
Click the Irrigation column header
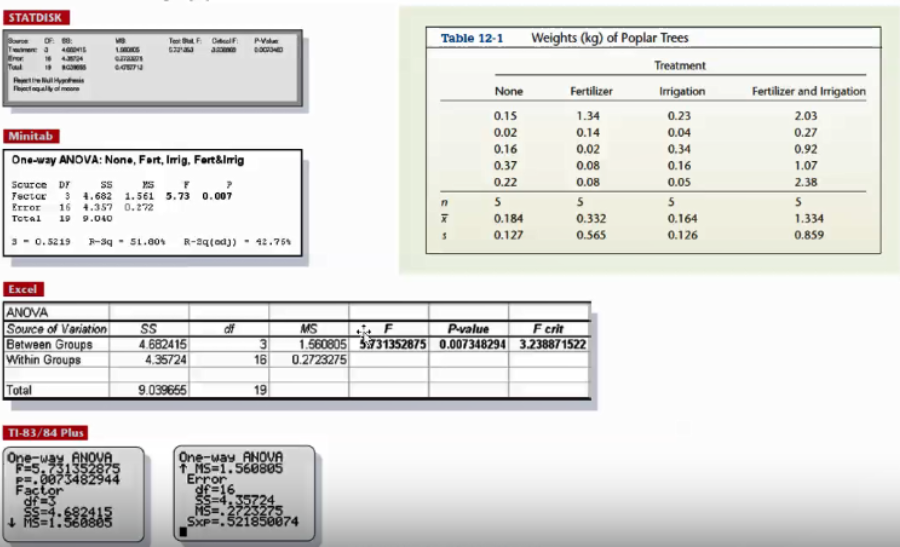coord(682,91)
